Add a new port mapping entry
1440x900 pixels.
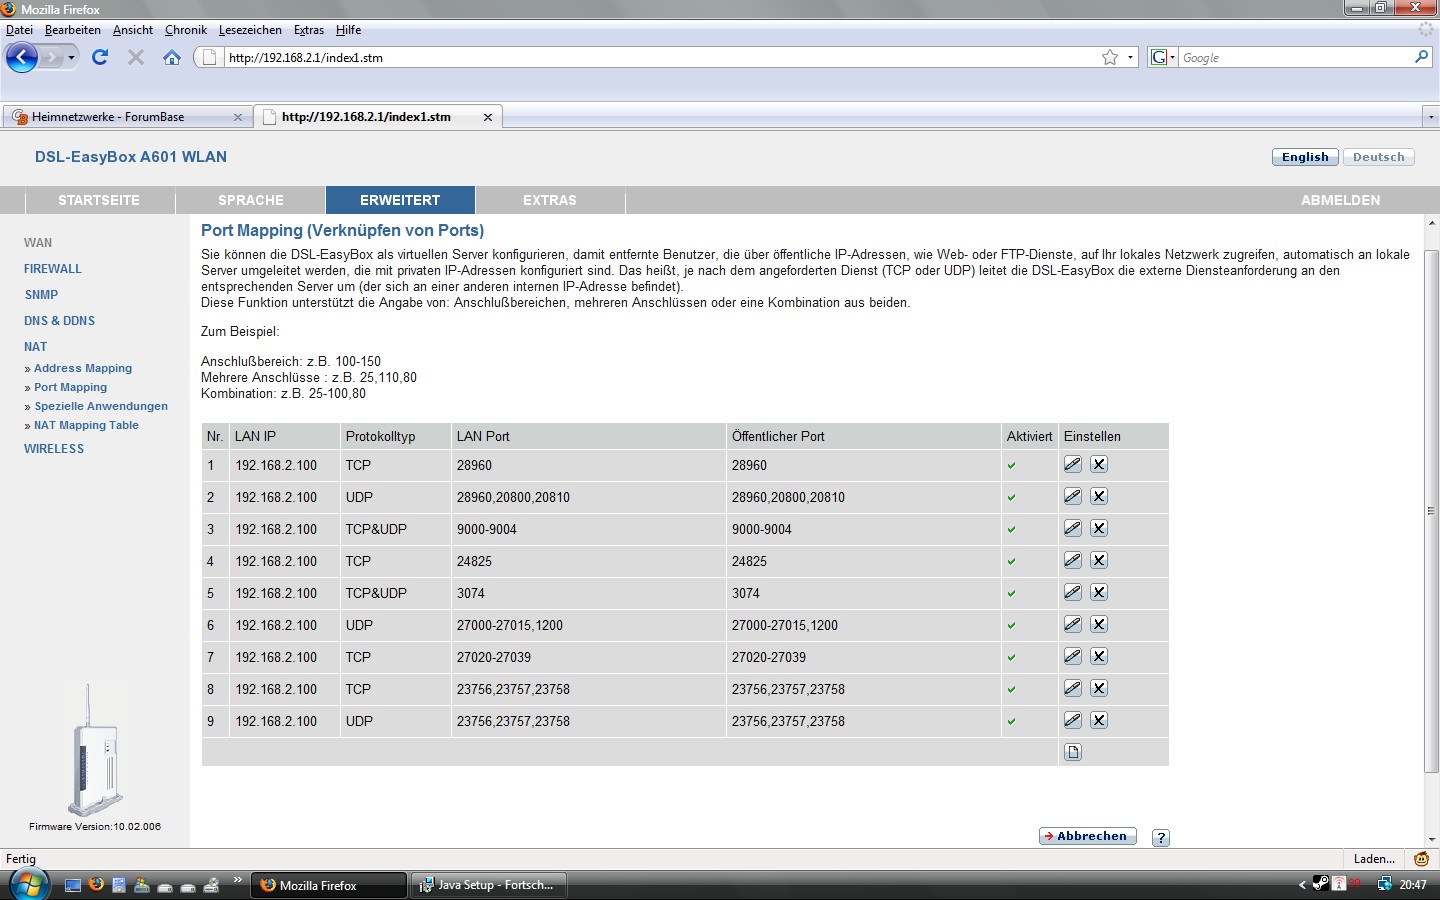click(x=1073, y=752)
